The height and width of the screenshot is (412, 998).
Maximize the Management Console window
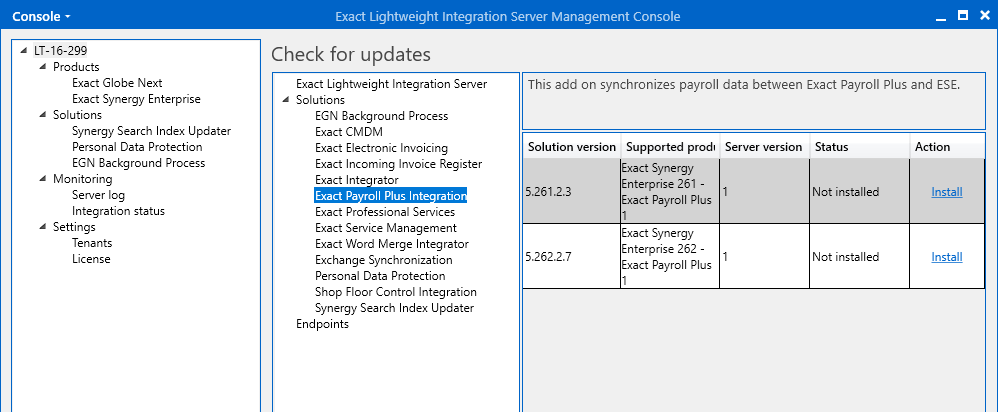click(x=962, y=16)
